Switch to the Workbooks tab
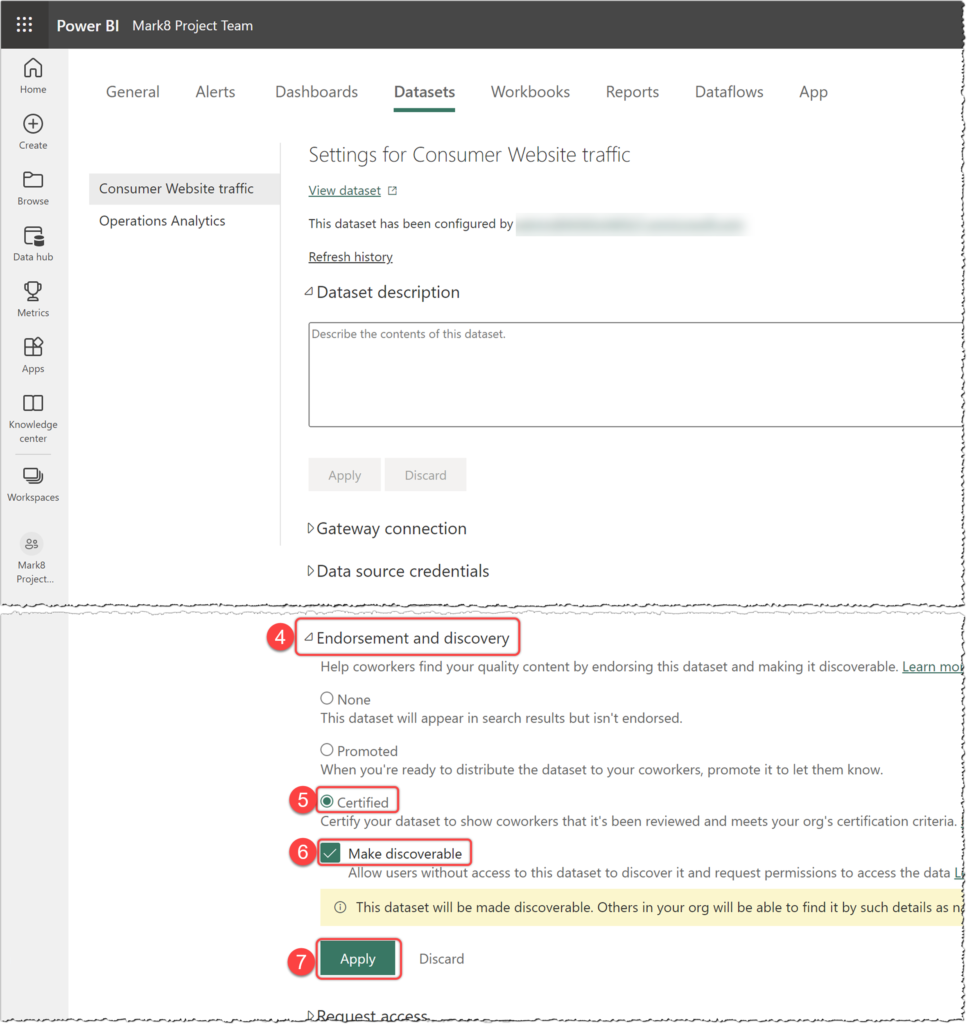Image resolution: width=967 pixels, height=1024 pixels. [x=530, y=92]
